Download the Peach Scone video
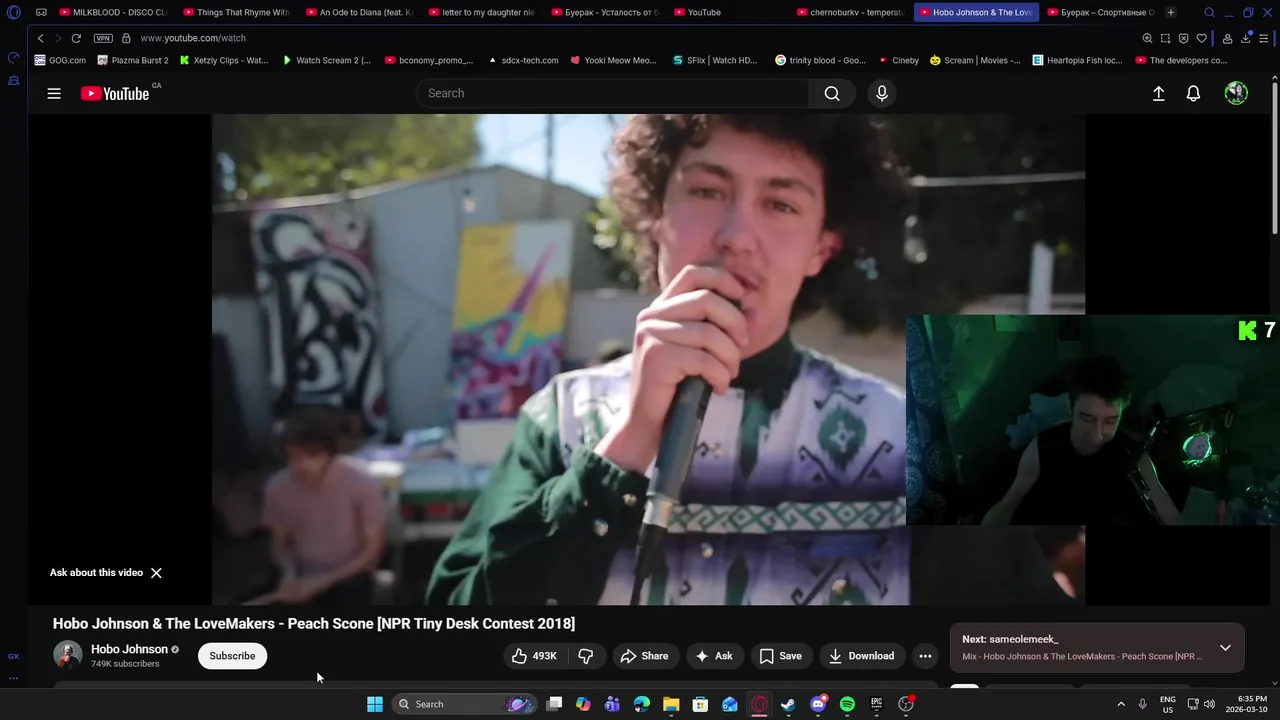The width and height of the screenshot is (1280, 720). pyautogui.click(x=862, y=656)
